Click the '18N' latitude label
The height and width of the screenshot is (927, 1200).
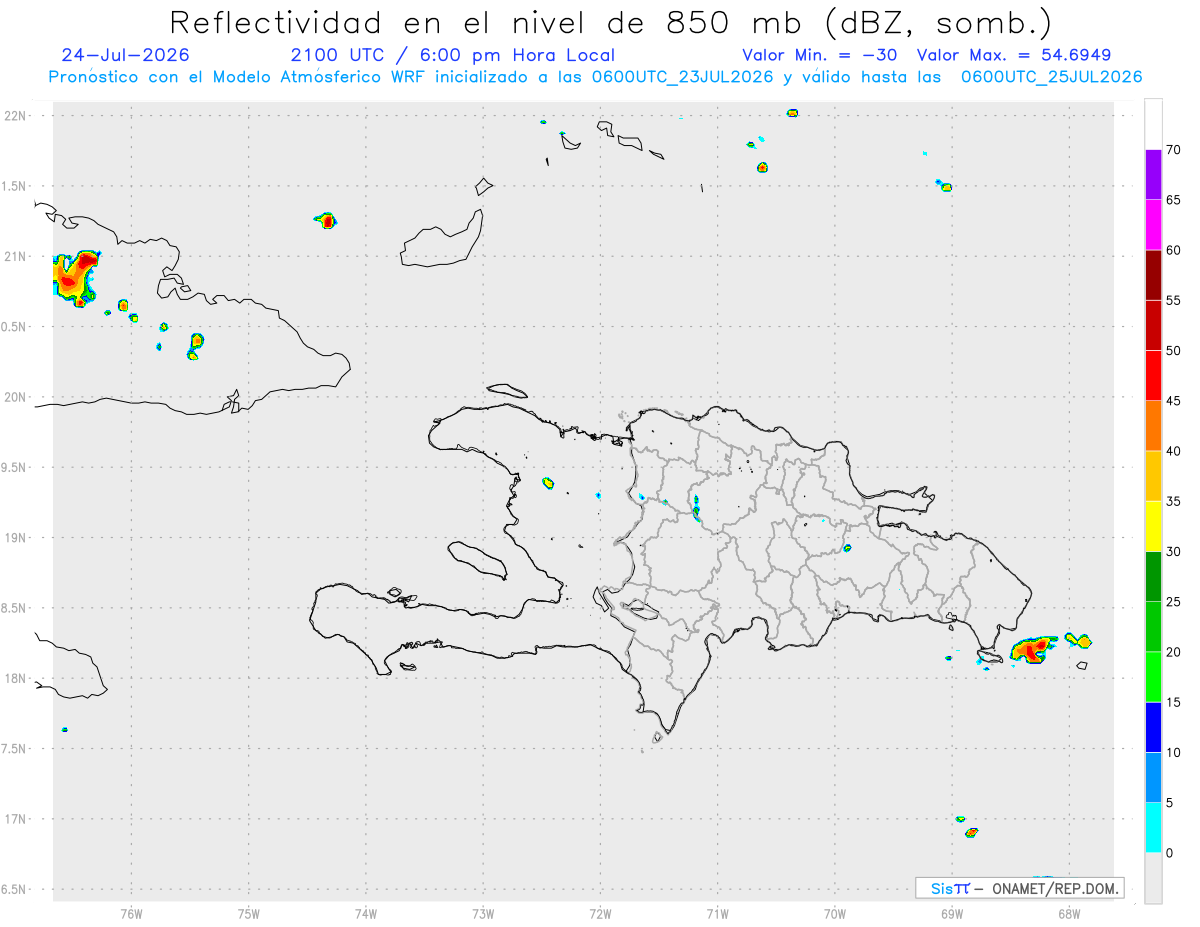tap(15, 678)
